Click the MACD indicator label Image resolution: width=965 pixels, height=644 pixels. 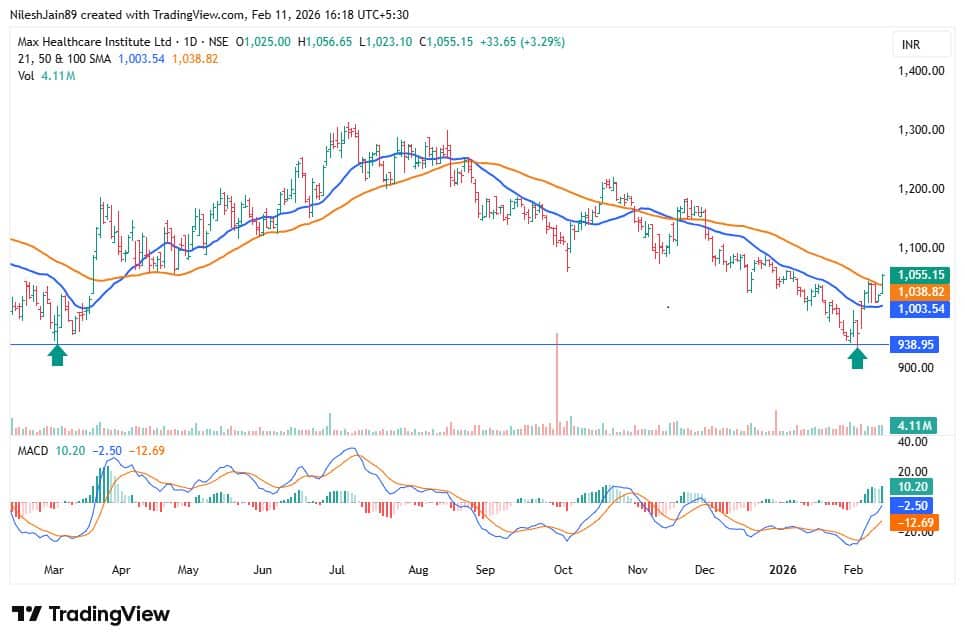click(x=33, y=451)
